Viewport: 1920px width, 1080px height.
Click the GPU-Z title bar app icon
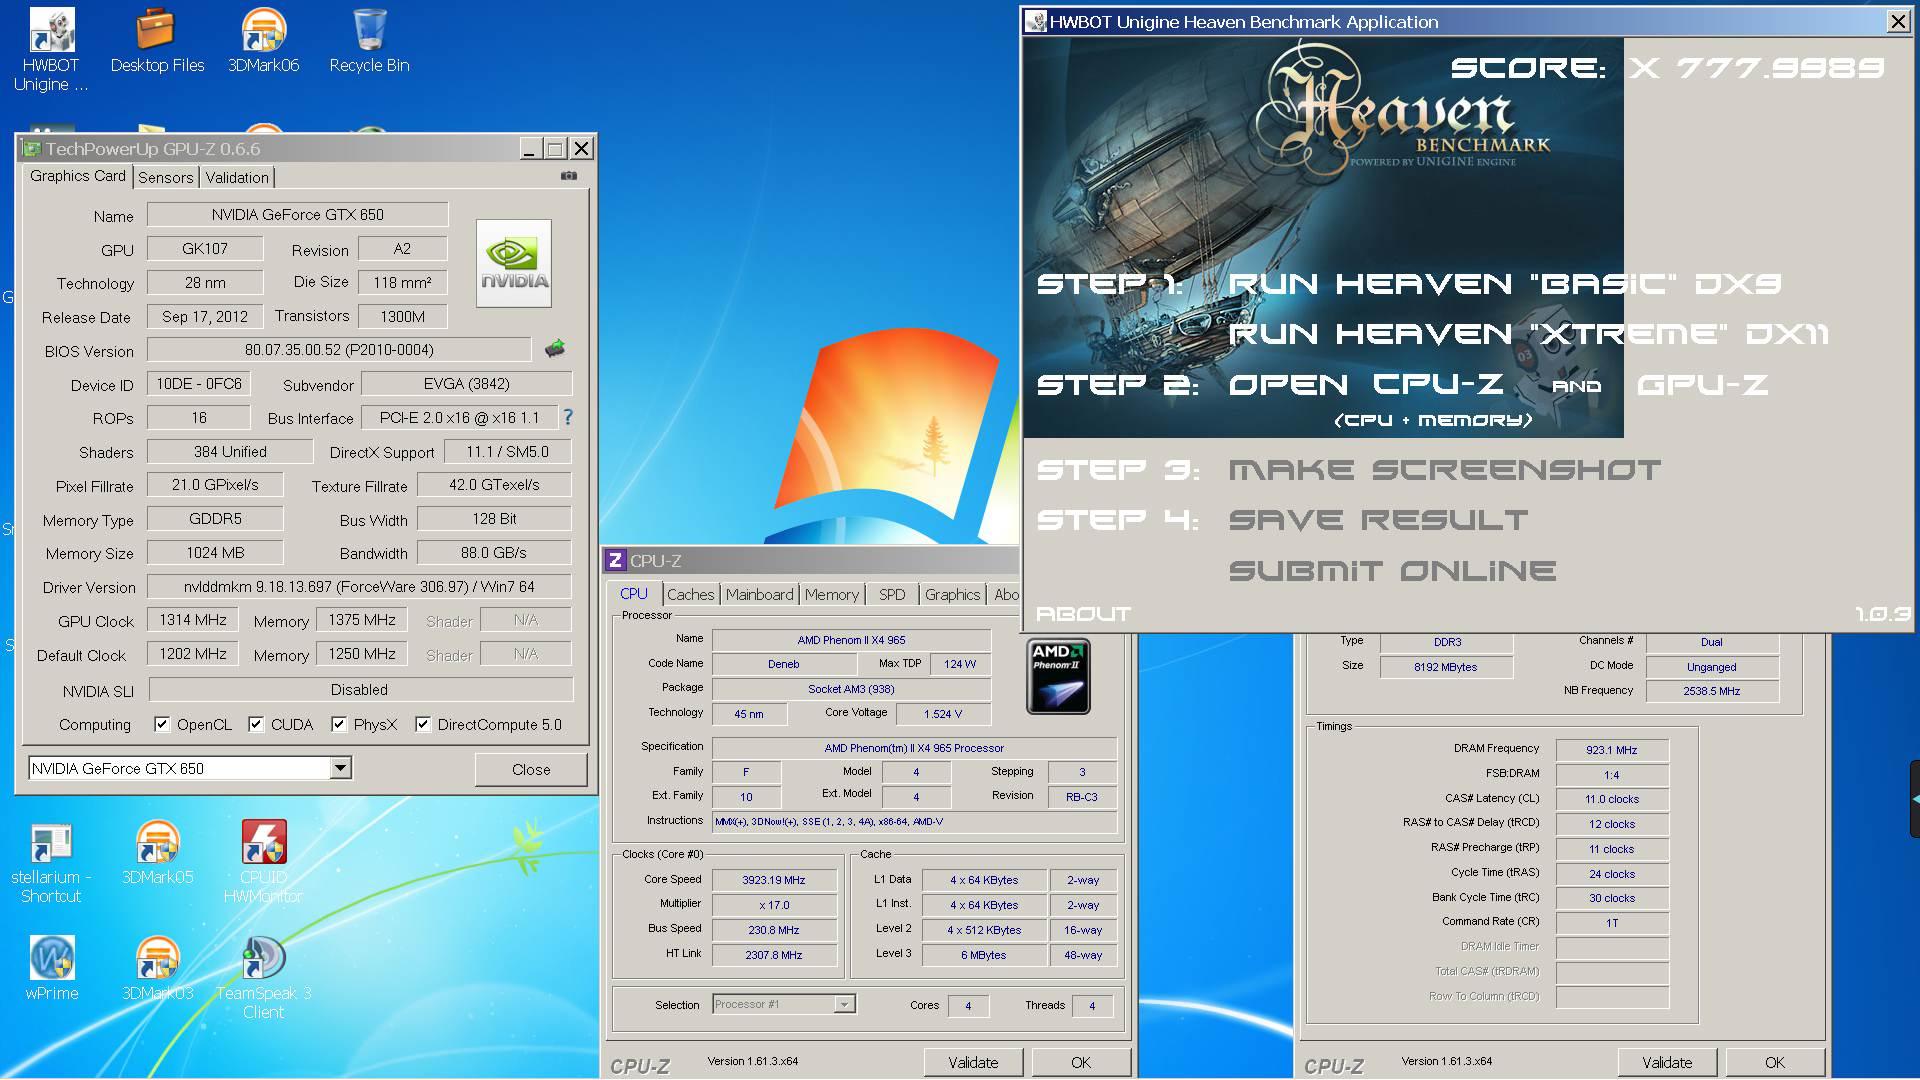pos(32,149)
